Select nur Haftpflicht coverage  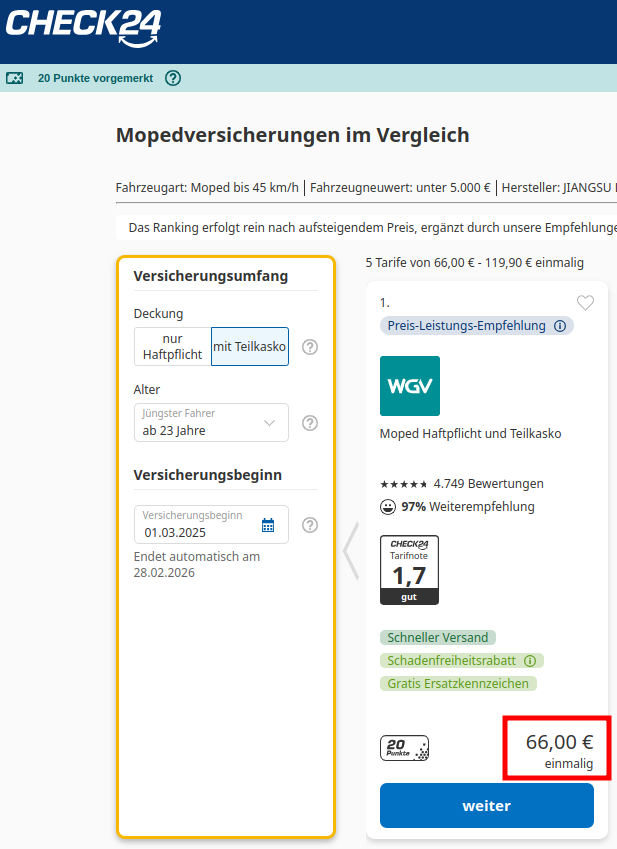click(172, 347)
